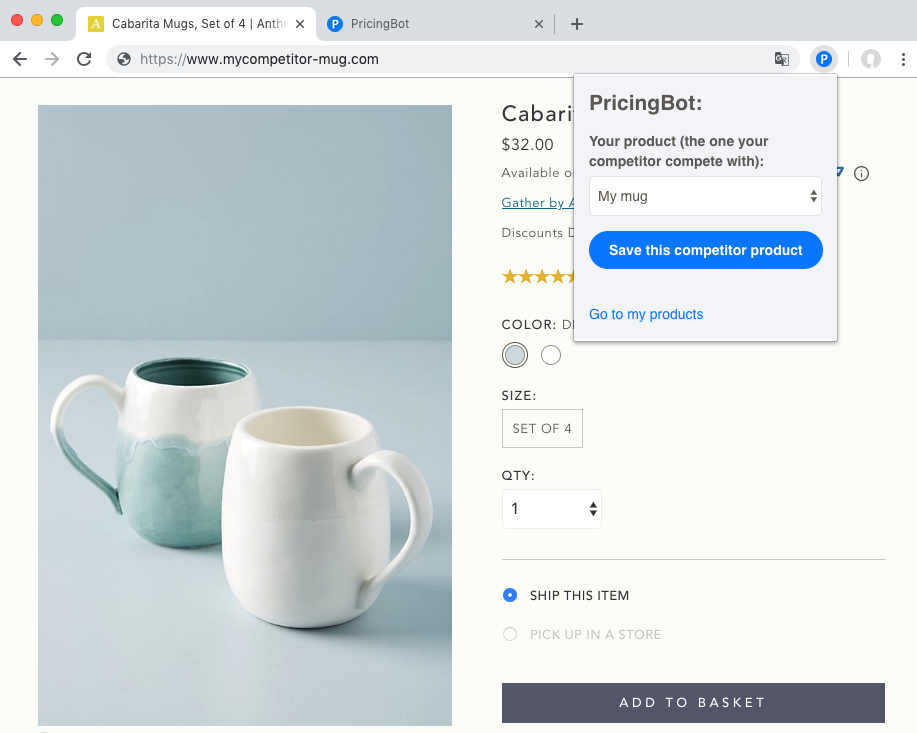Choose the white color swatch

click(x=550, y=355)
